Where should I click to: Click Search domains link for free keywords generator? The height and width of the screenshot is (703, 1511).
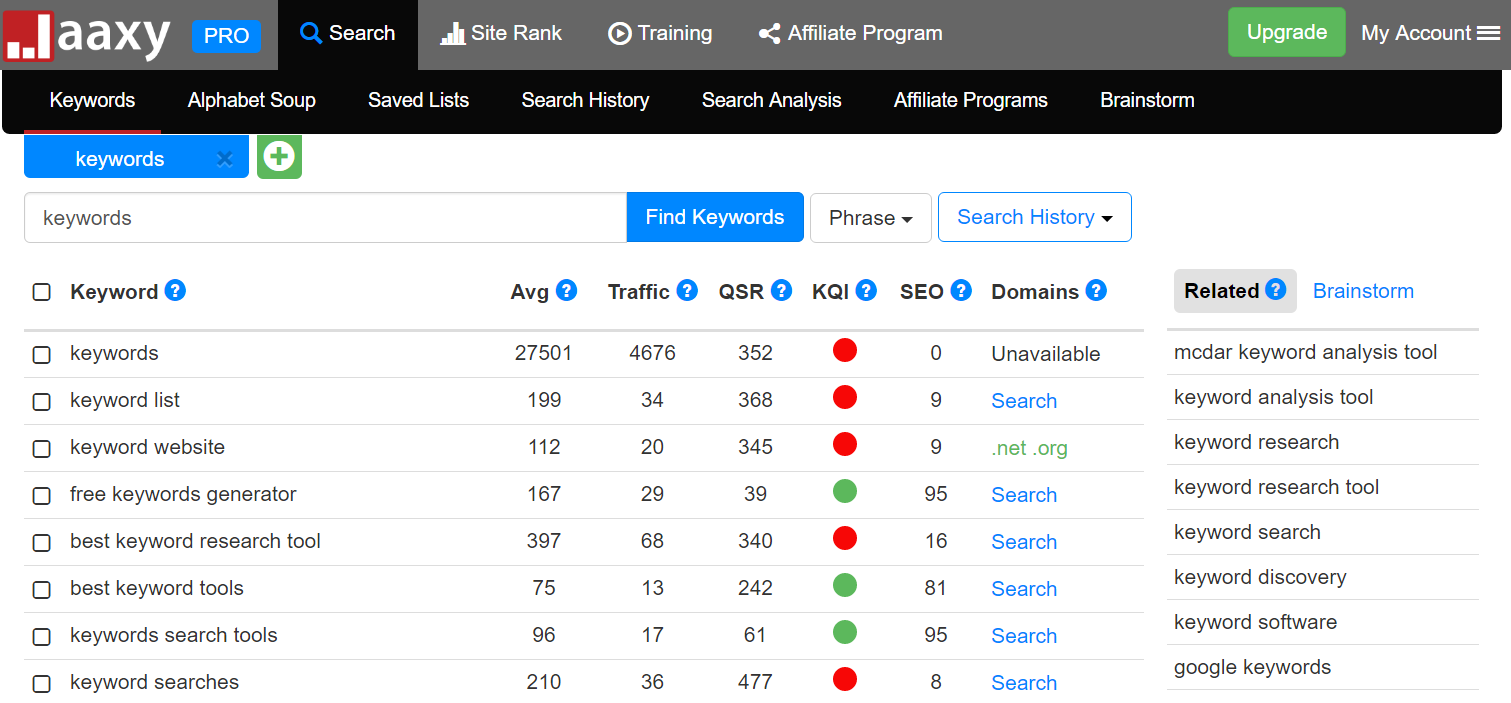pos(1024,495)
